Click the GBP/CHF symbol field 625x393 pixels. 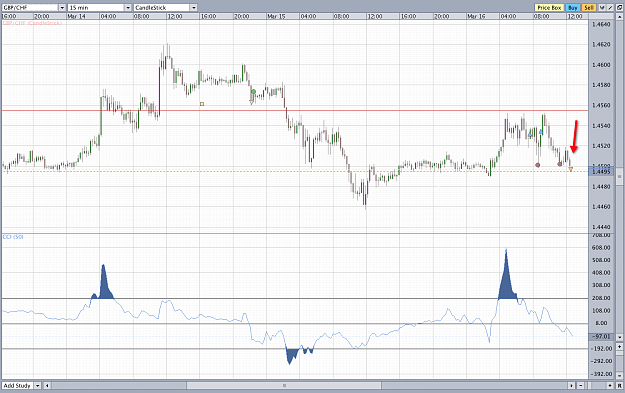click(30, 8)
